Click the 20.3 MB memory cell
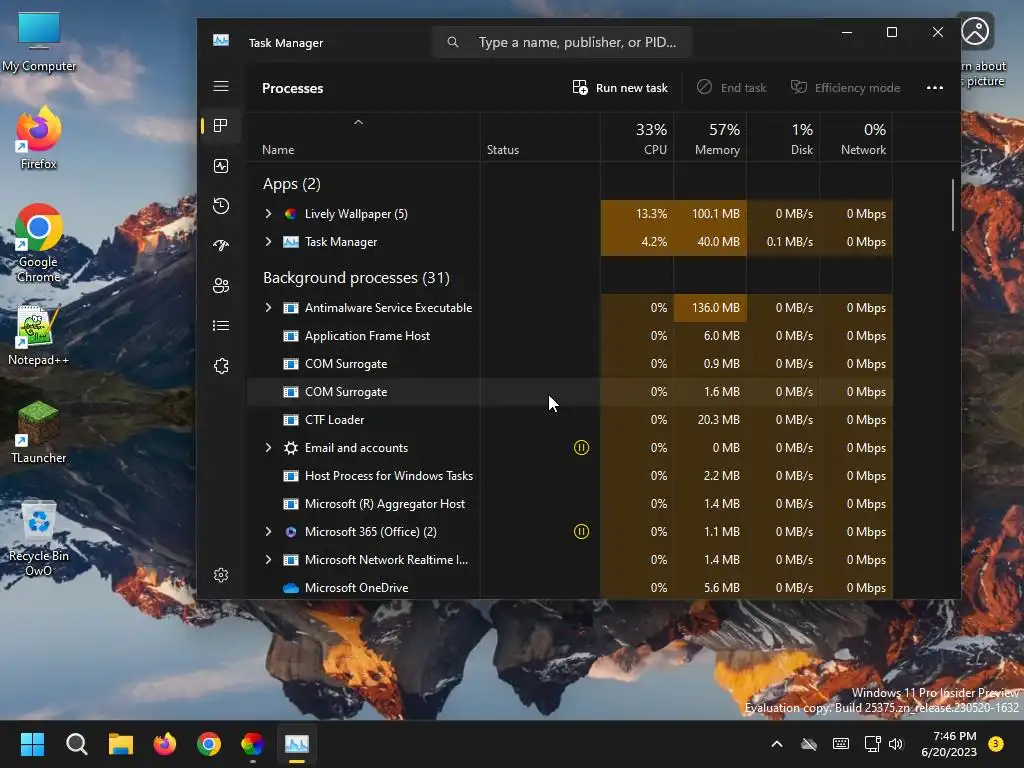The width and height of the screenshot is (1024, 768). [710, 420]
